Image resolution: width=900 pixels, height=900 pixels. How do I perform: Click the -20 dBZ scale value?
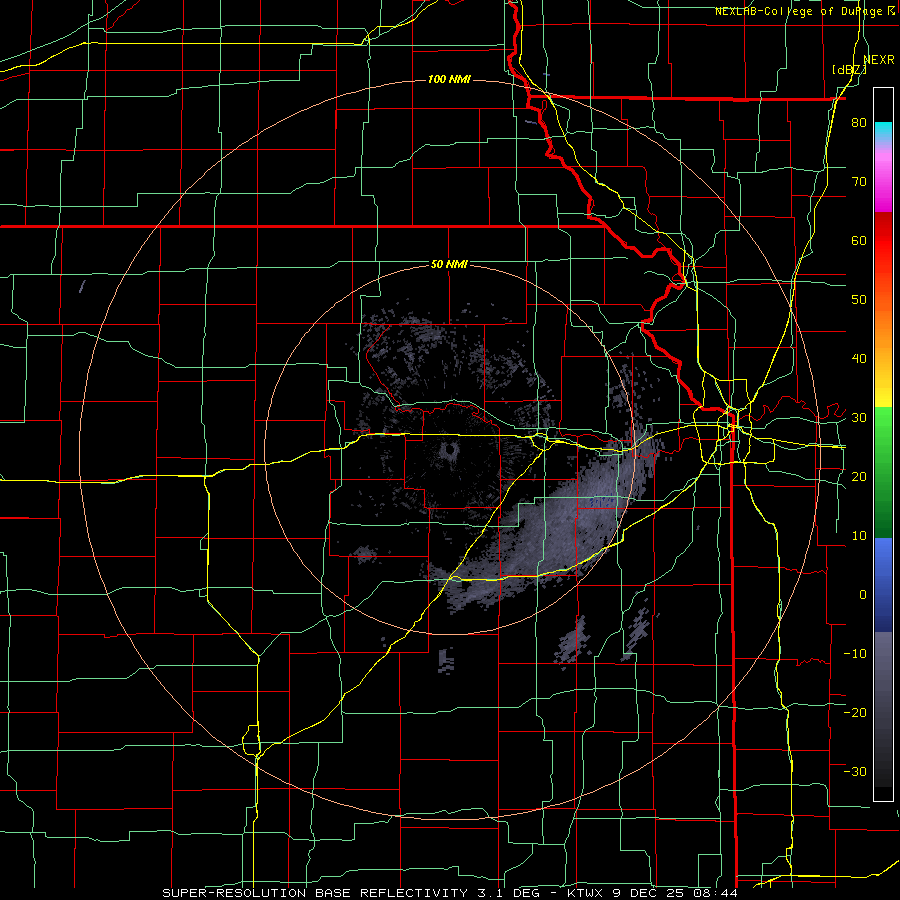855,712
